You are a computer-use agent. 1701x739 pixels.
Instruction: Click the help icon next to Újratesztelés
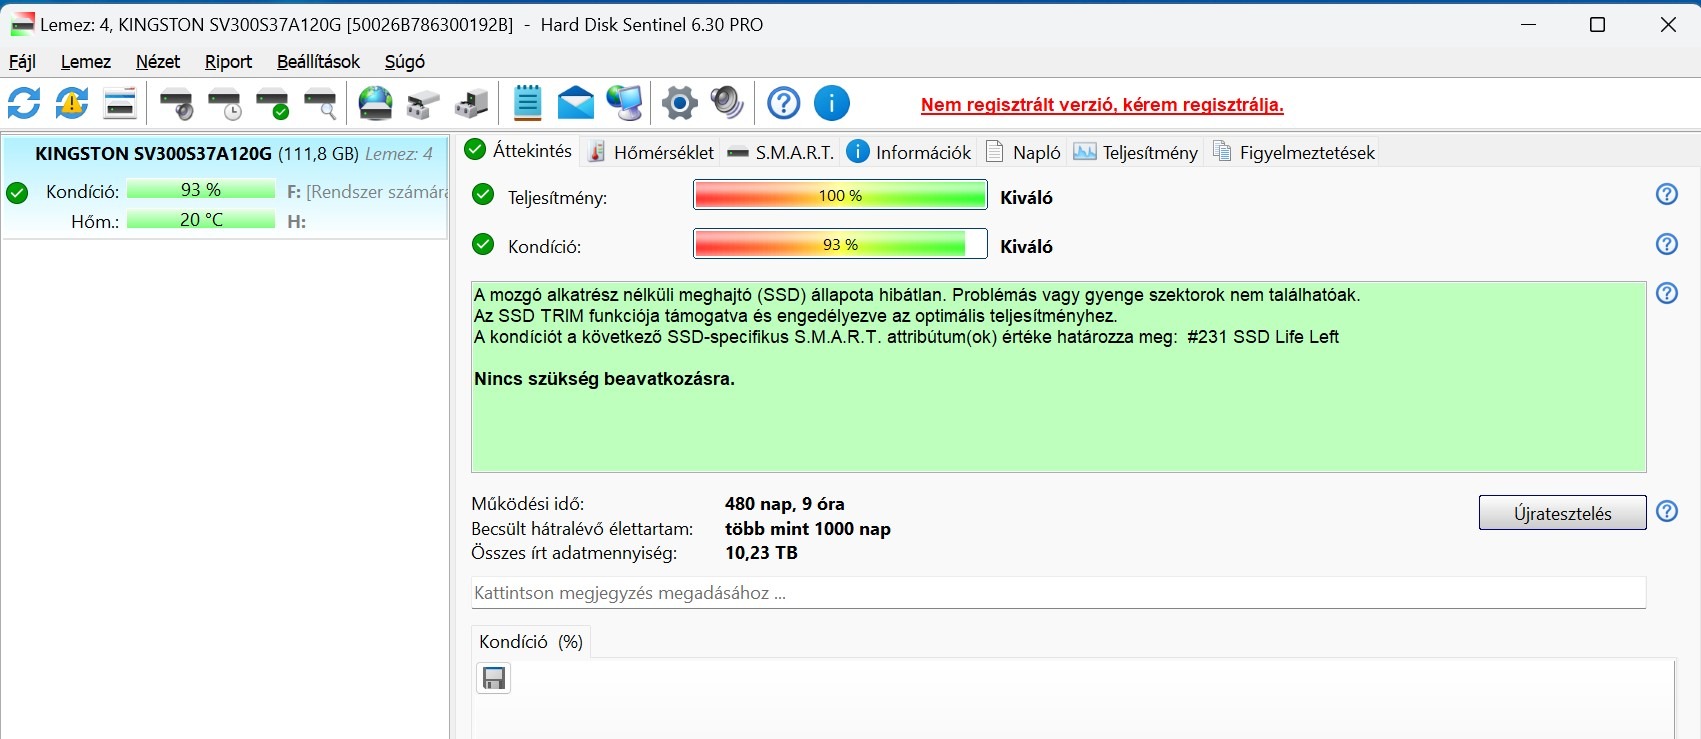(1667, 511)
